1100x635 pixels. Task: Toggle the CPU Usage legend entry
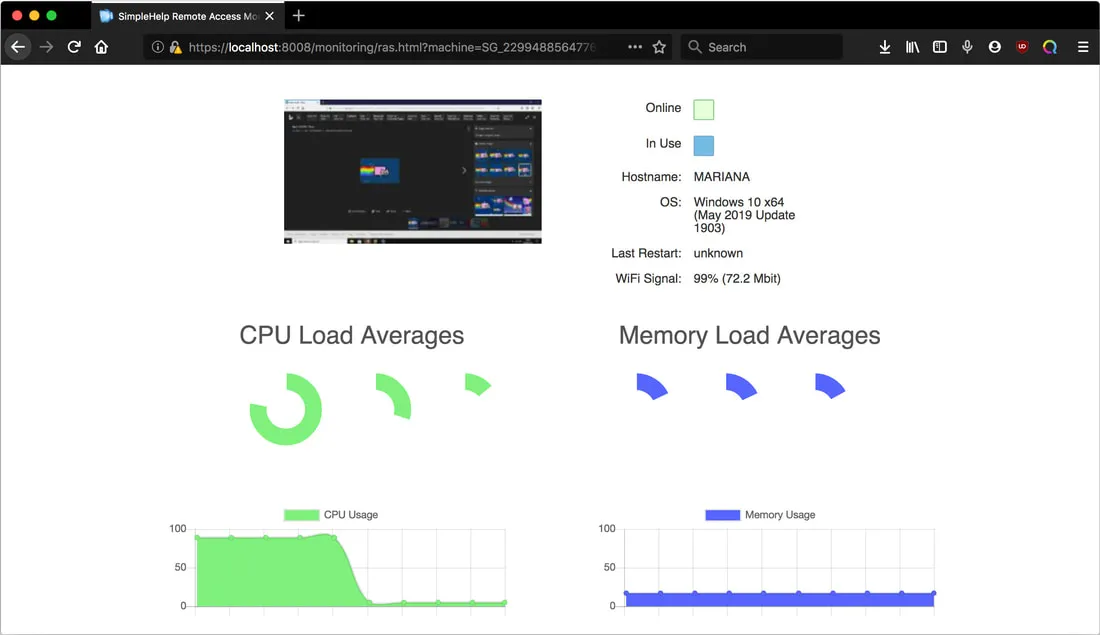331,514
